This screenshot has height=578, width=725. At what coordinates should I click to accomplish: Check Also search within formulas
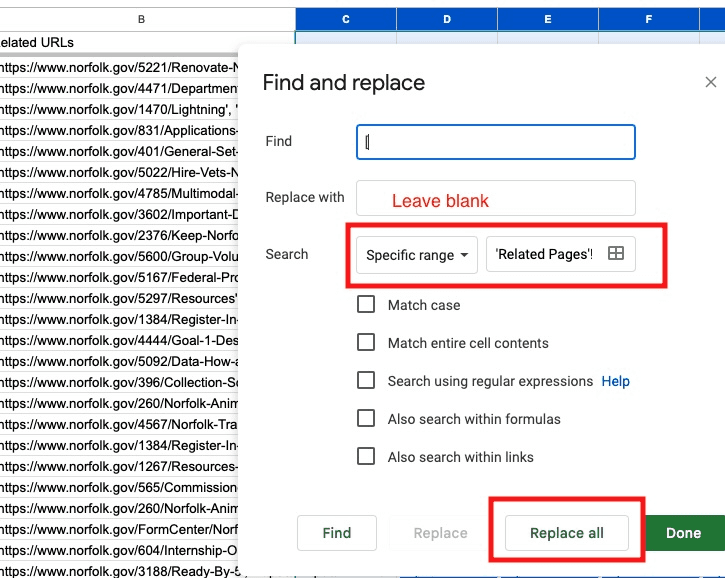tap(366, 418)
